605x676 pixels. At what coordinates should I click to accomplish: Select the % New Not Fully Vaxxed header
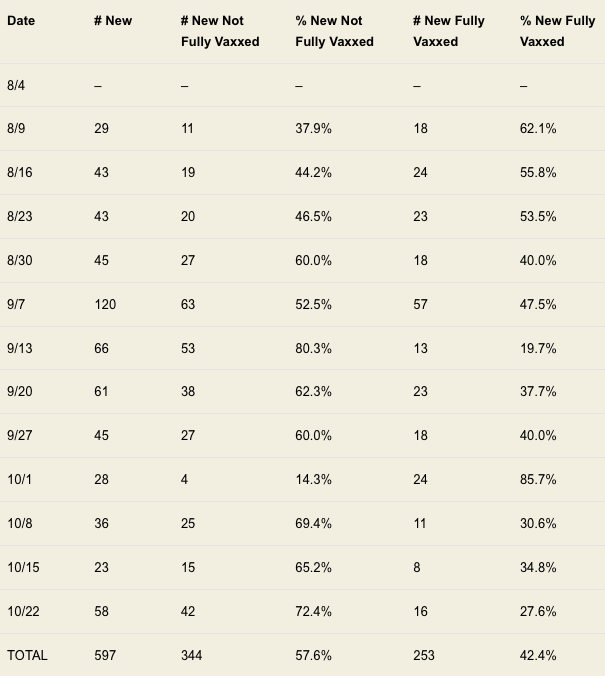pos(334,31)
